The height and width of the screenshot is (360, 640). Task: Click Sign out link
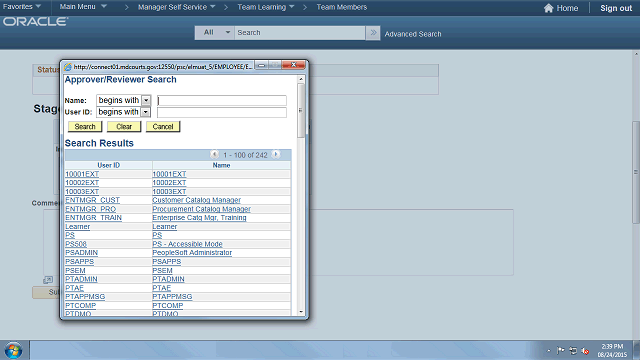(616, 8)
